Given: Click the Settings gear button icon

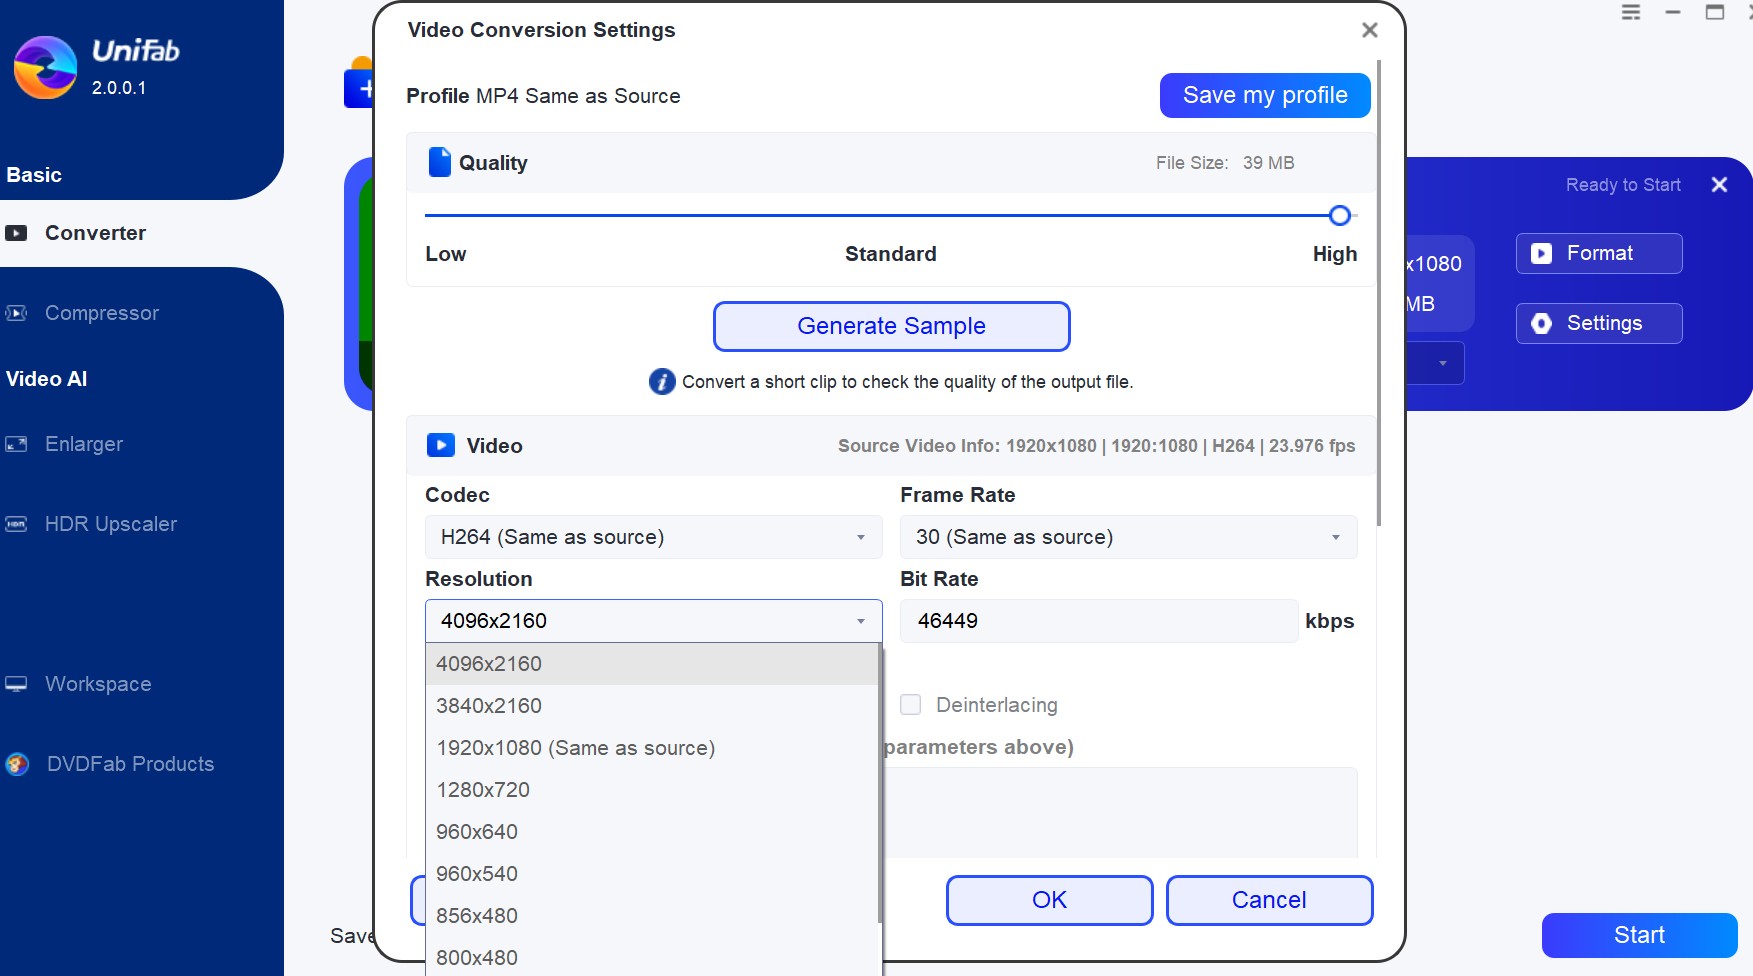Looking at the screenshot, I should click(x=1542, y=323).
